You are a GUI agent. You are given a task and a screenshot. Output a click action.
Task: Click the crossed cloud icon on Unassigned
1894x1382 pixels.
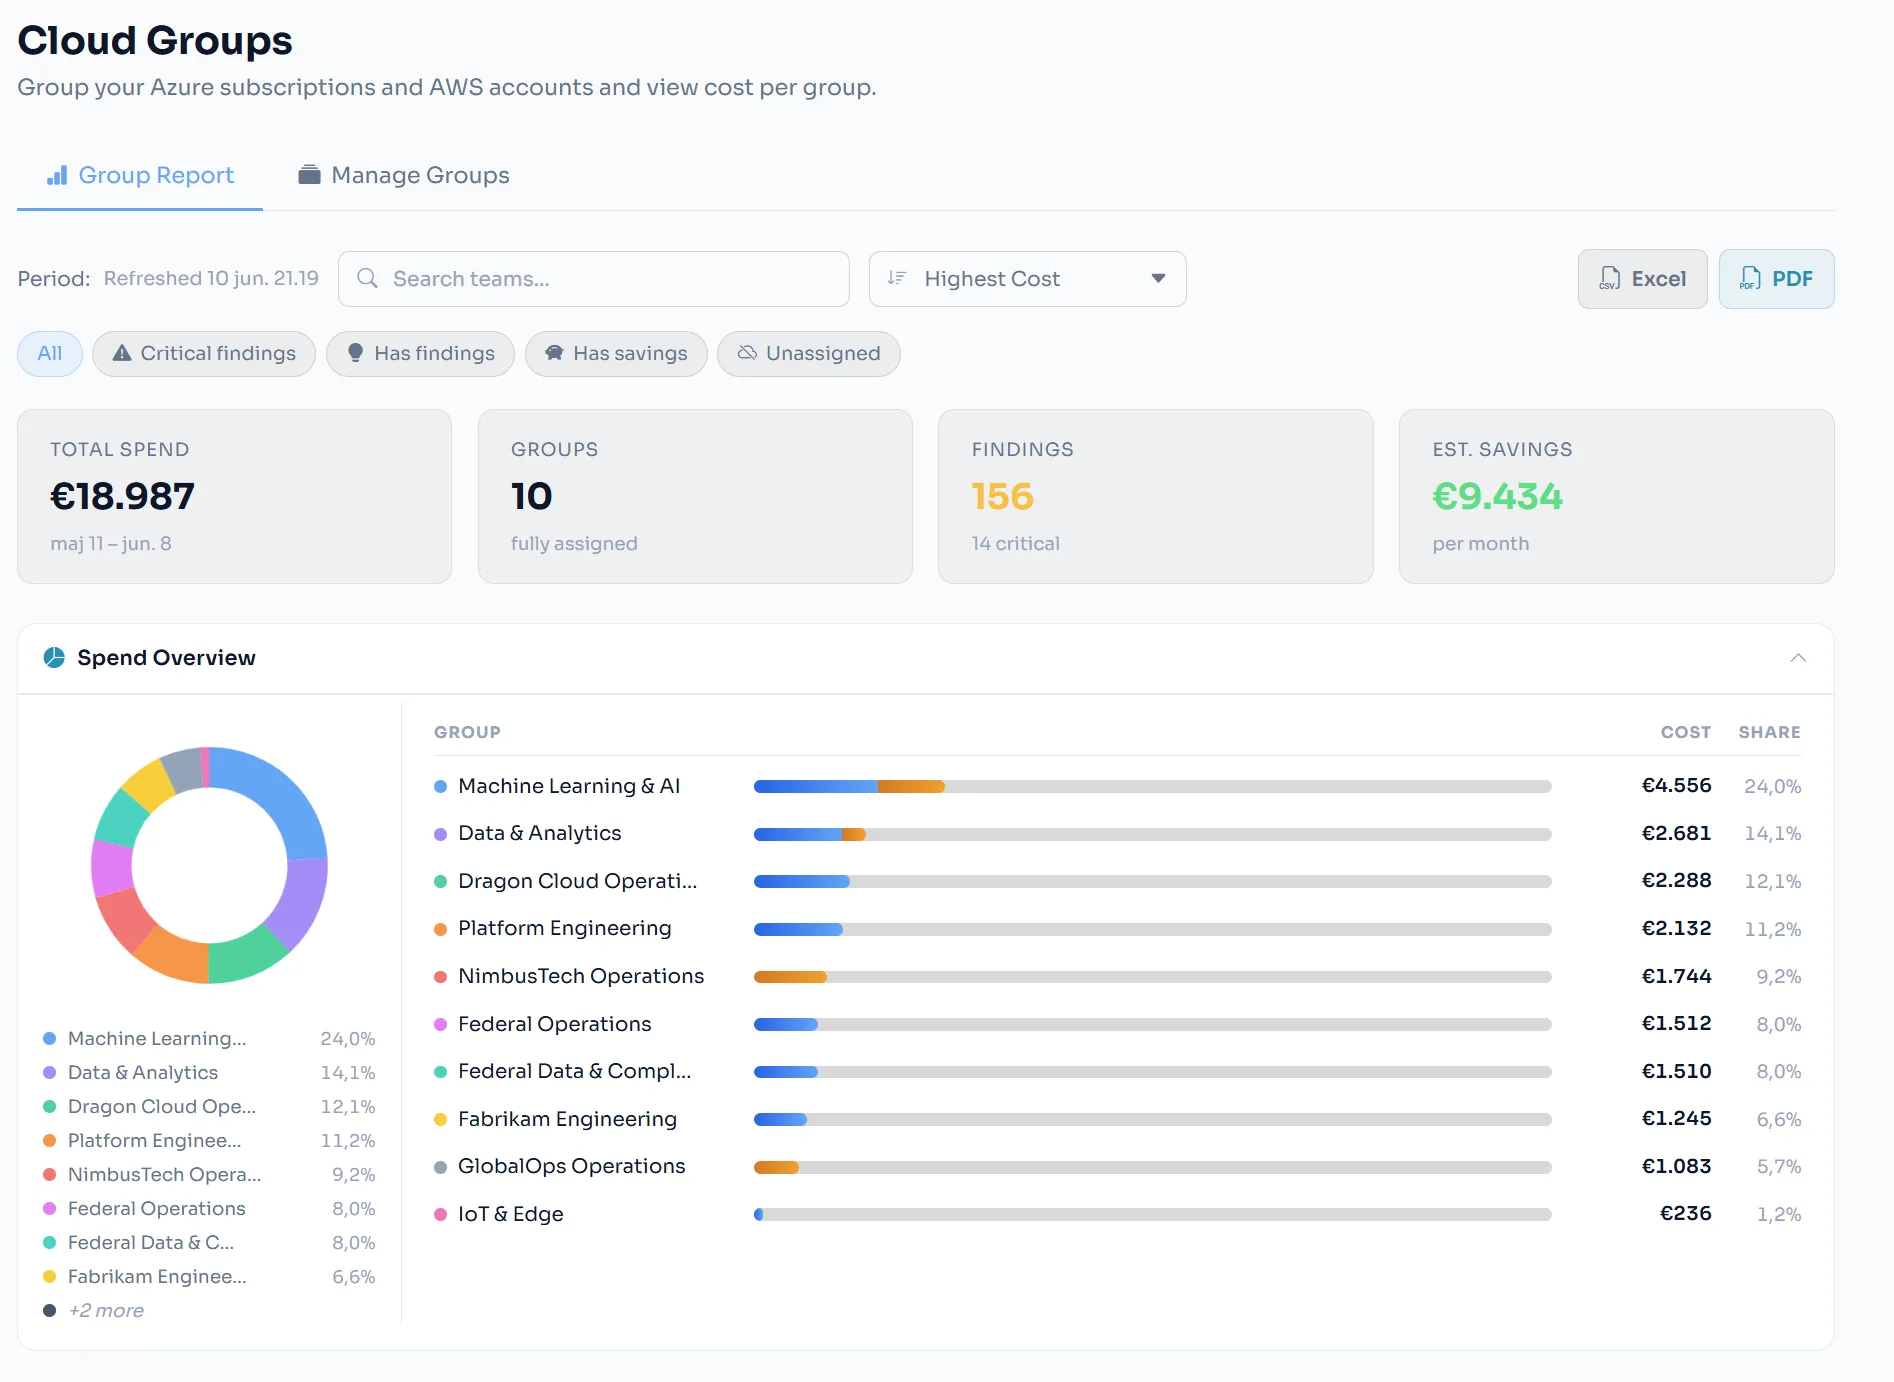[747, 353]
